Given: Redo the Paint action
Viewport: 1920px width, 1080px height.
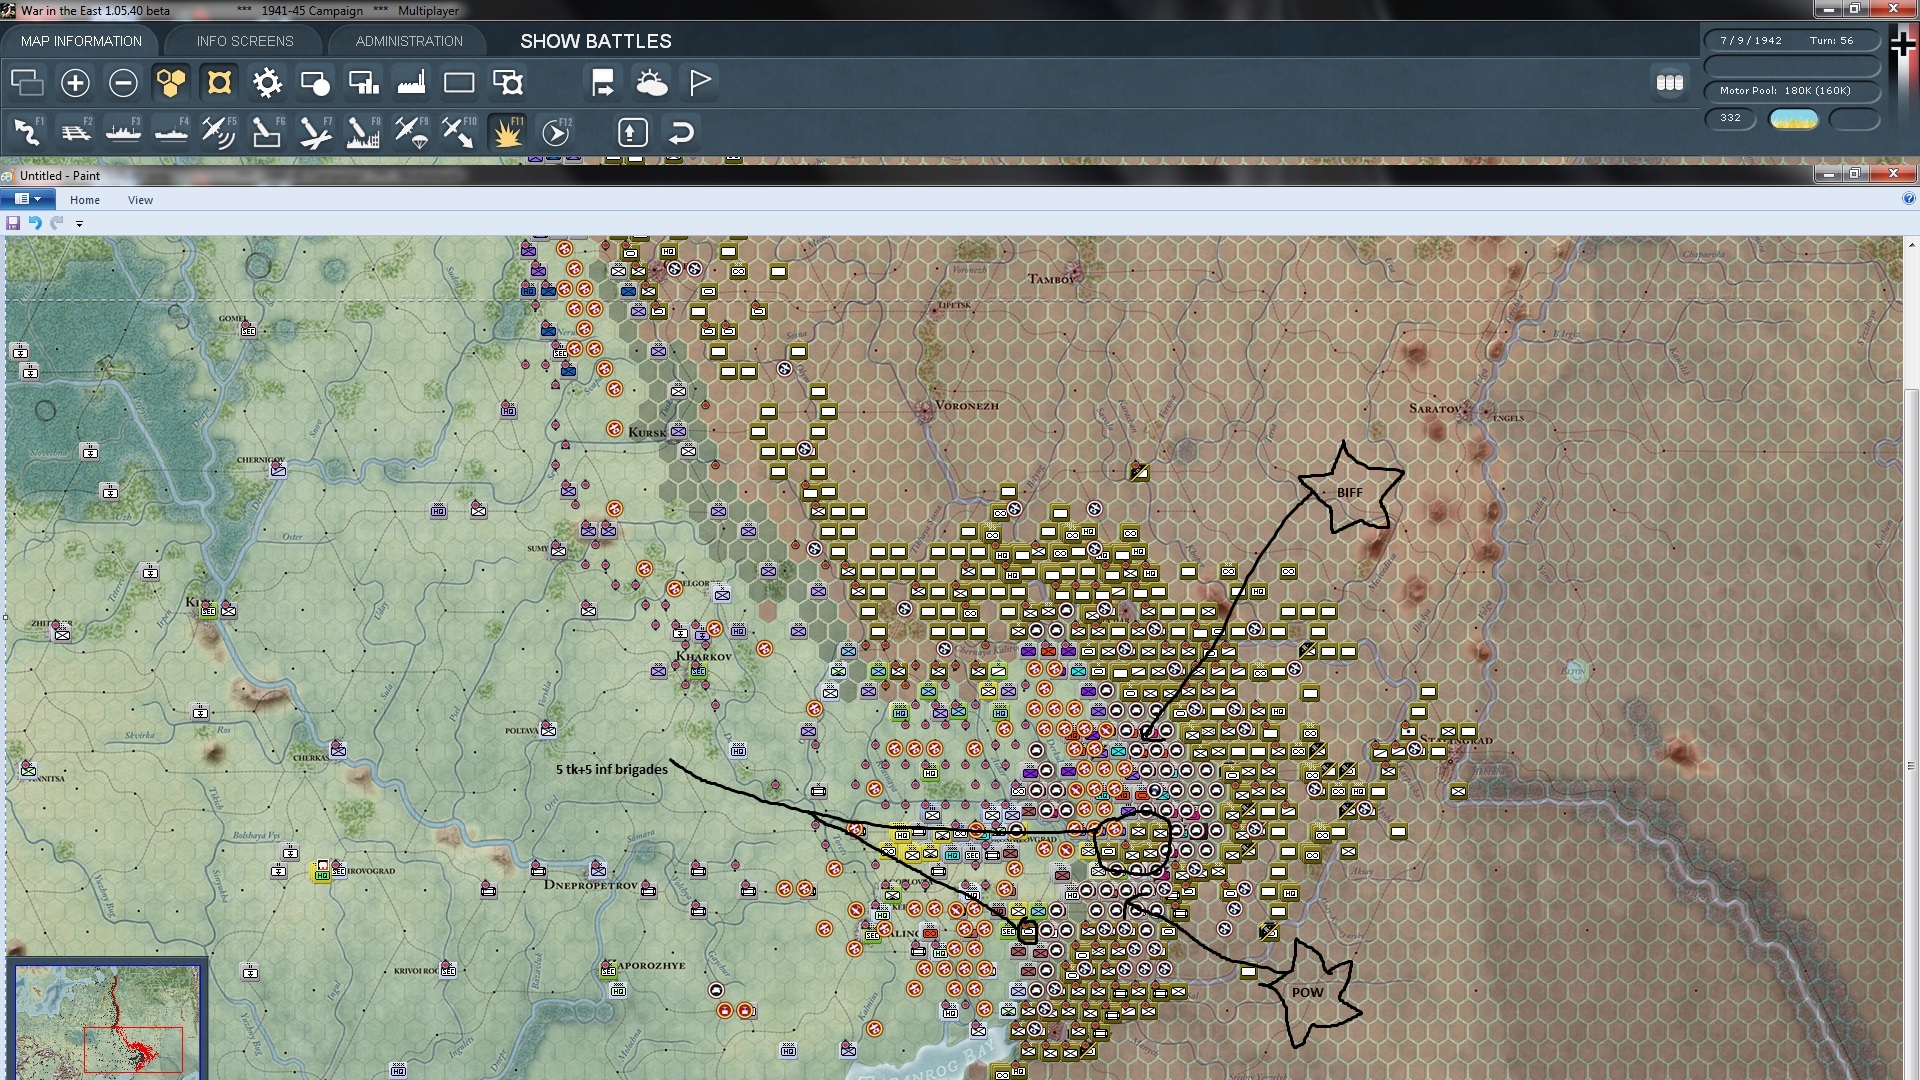Looking at the screenshot, I should 57,223.
